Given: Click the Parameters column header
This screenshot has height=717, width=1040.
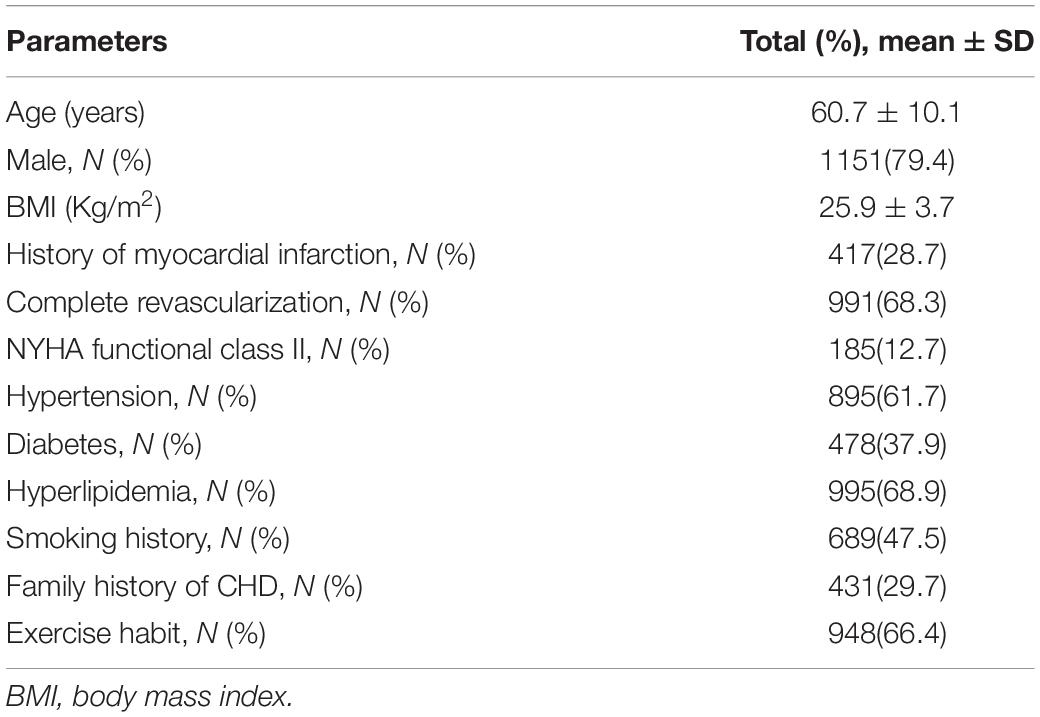Looking at the screenshot, I should point(86,41).
